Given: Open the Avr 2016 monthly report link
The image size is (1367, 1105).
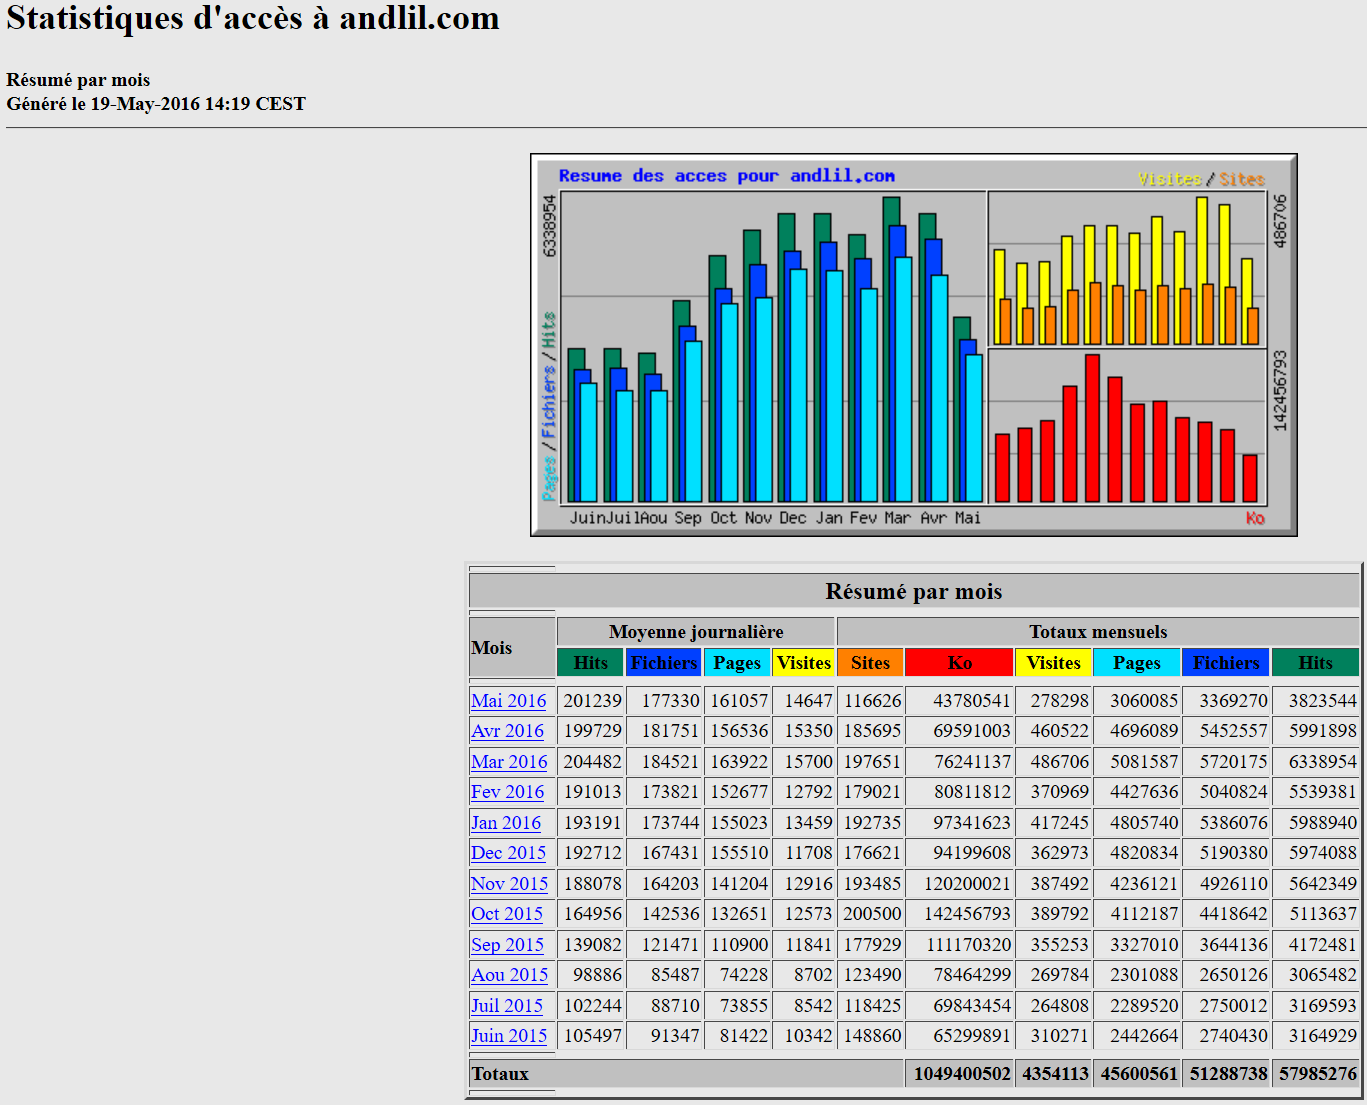Looking at the screenshot, I should pyautogui.click(x=508, y=731).
